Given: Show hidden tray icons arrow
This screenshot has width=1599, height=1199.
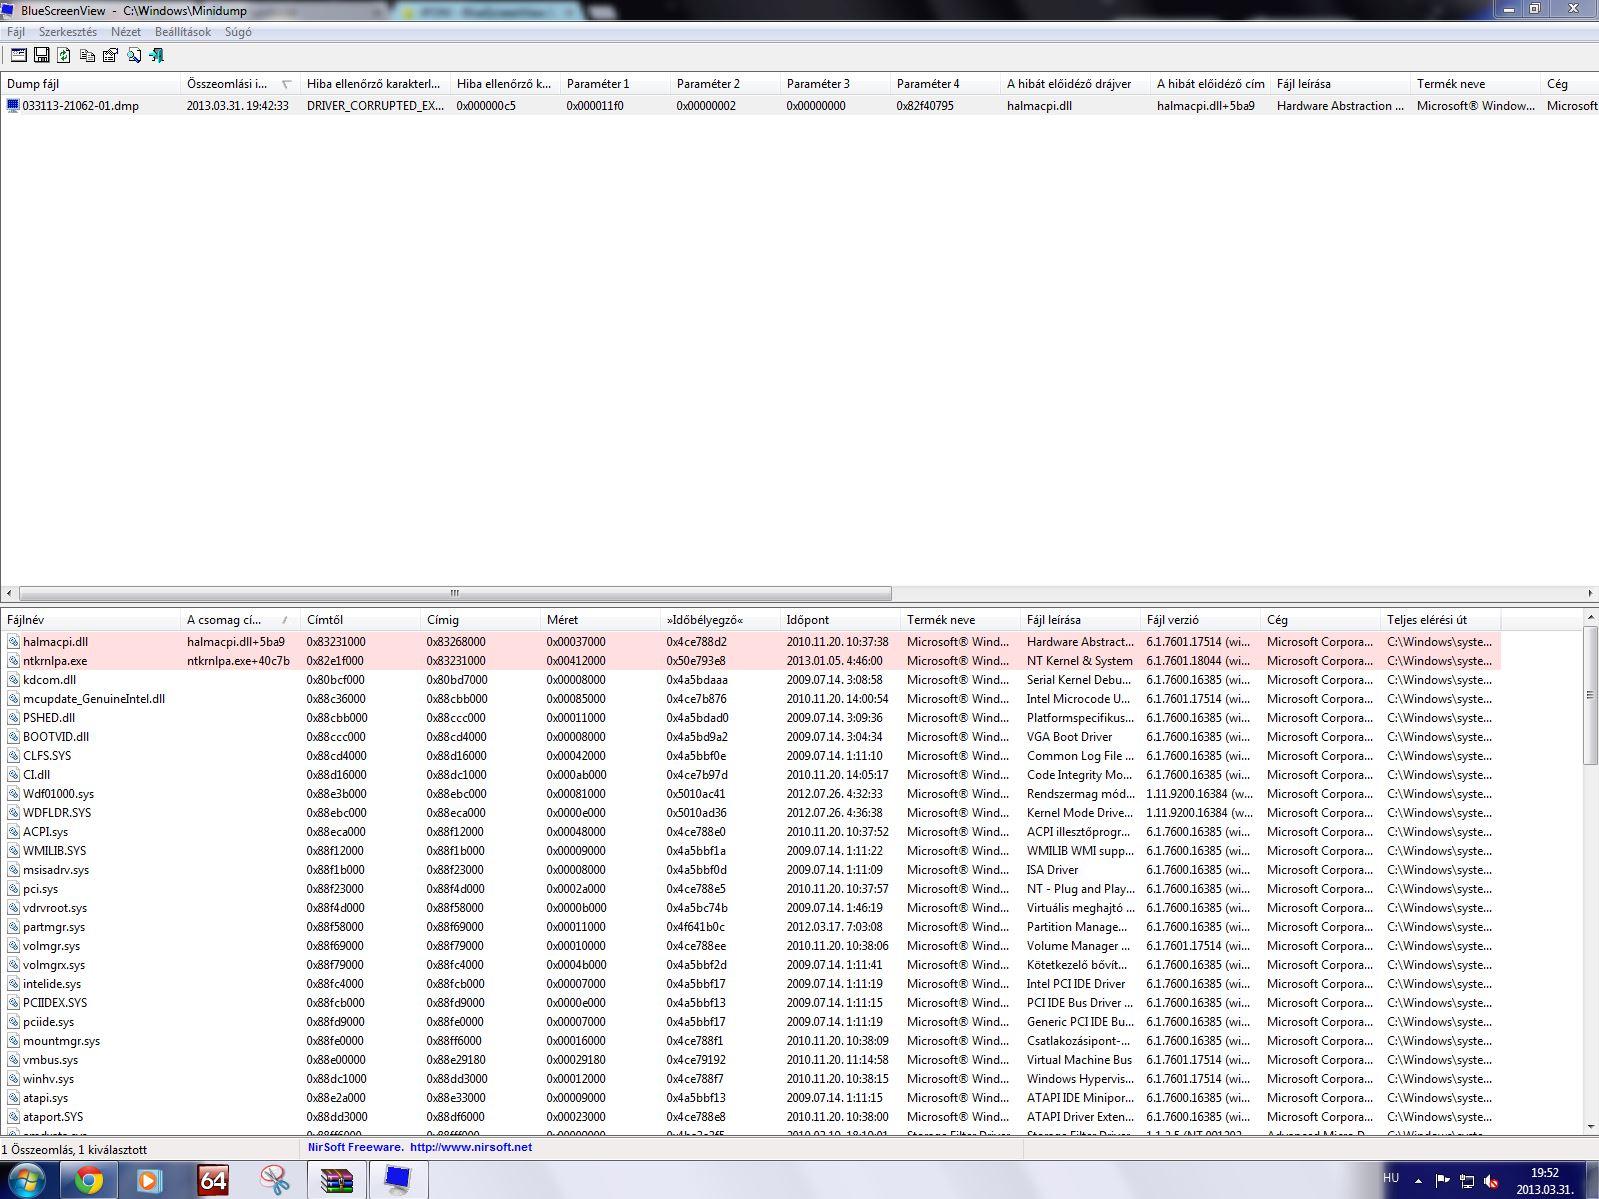Looking at the screenshot, I should tap(1418, 1181).
